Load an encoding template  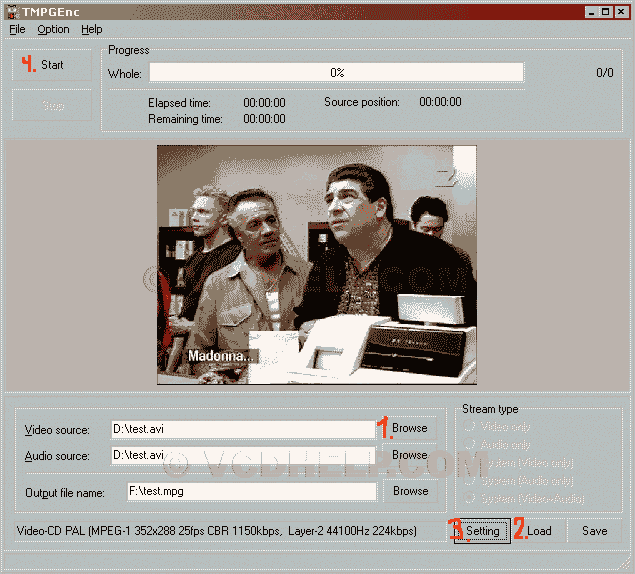click(539, 531)
